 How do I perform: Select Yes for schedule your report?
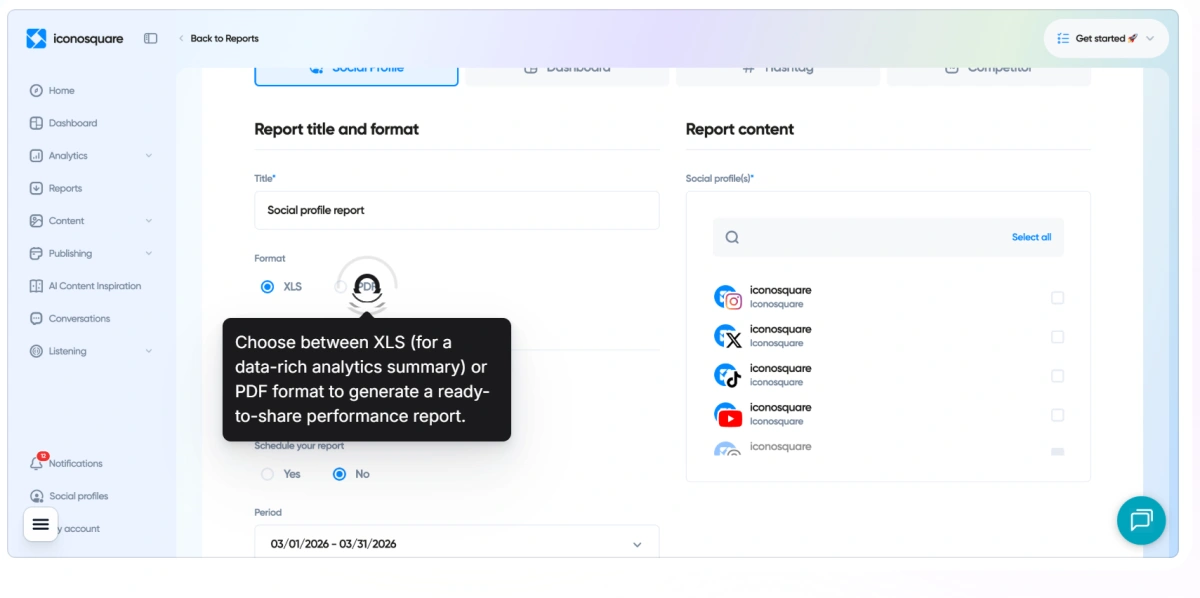(x=267, y=474)
